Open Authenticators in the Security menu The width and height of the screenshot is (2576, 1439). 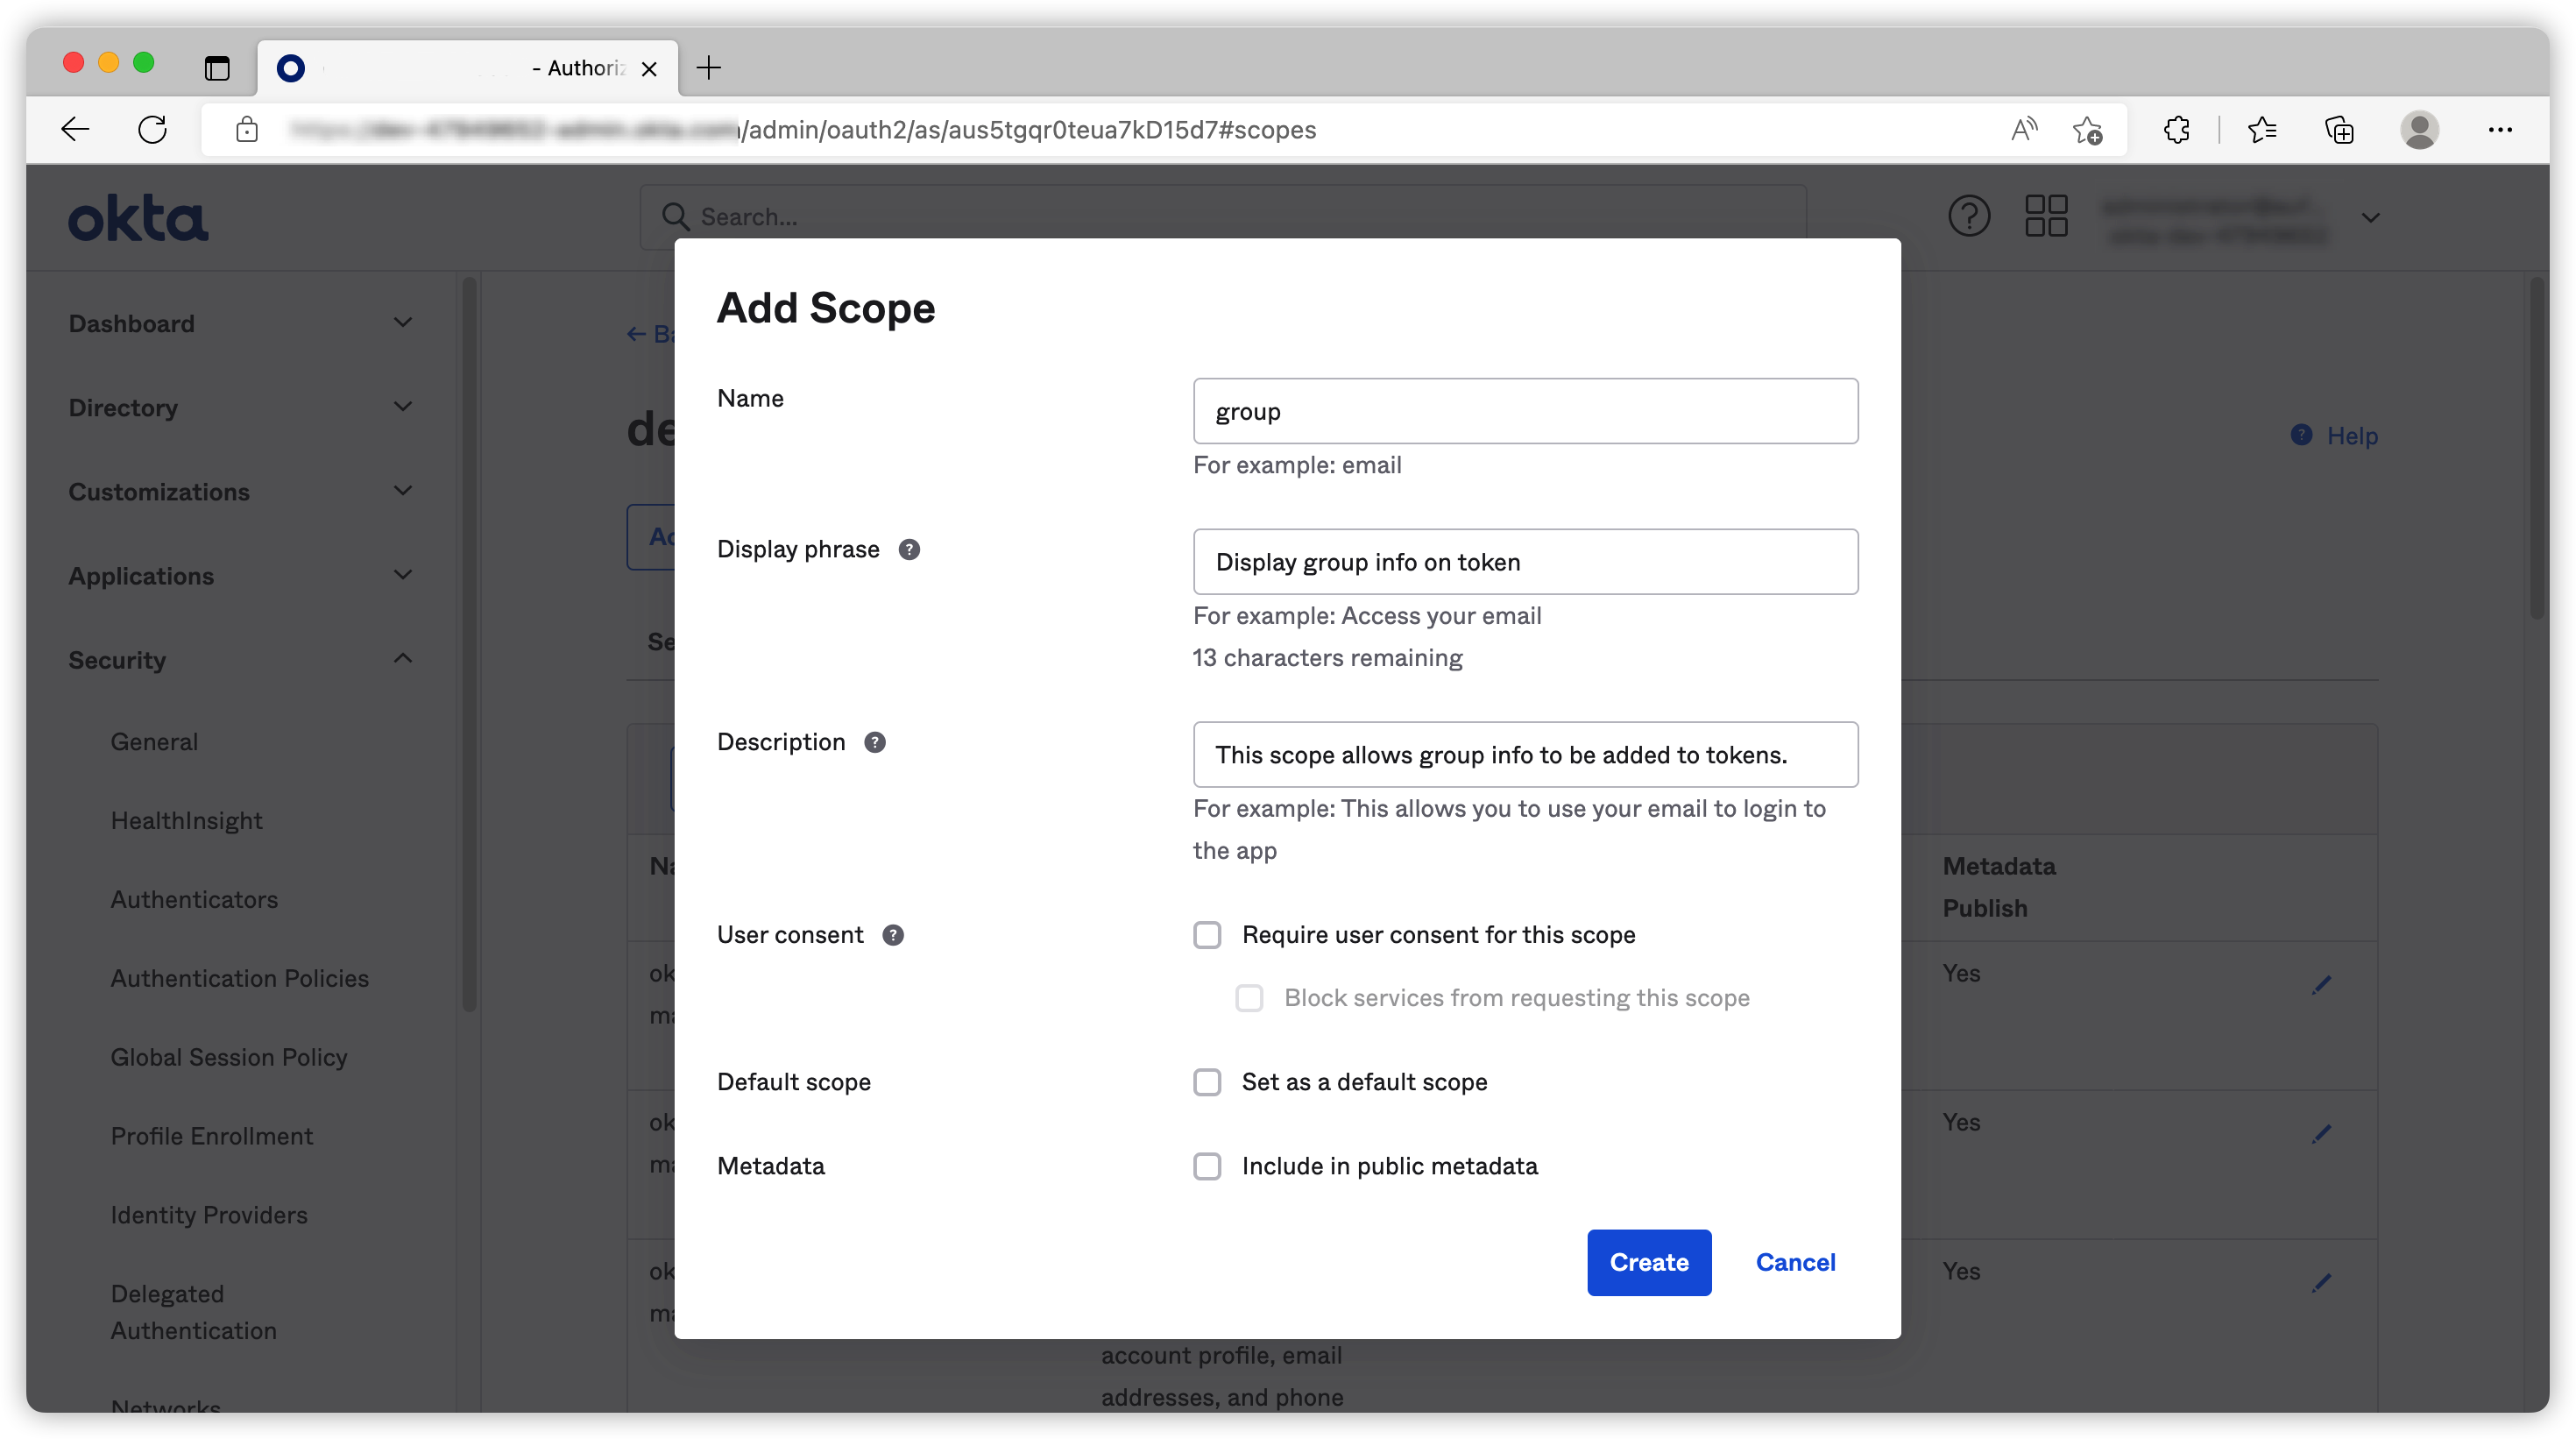[194, 899]
